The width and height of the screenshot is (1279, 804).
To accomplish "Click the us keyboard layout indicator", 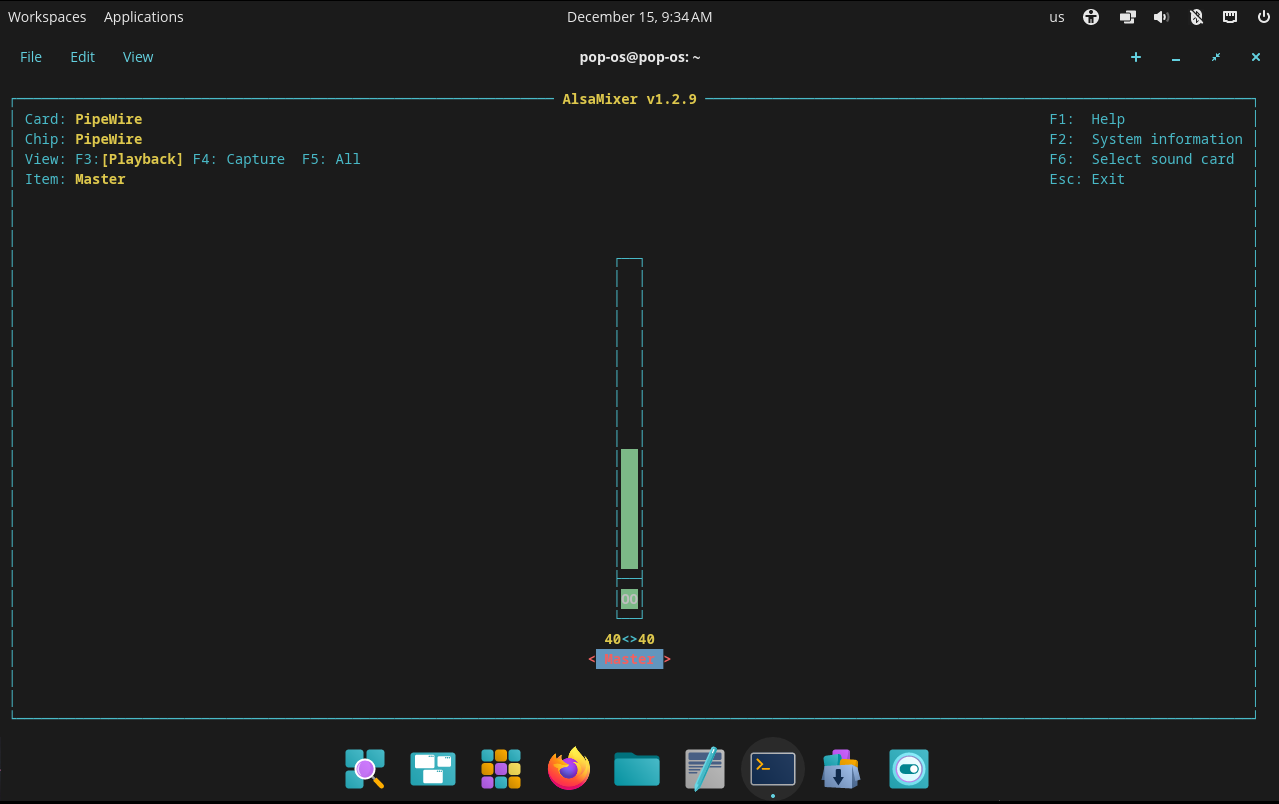I will (x=1057, y=17).
